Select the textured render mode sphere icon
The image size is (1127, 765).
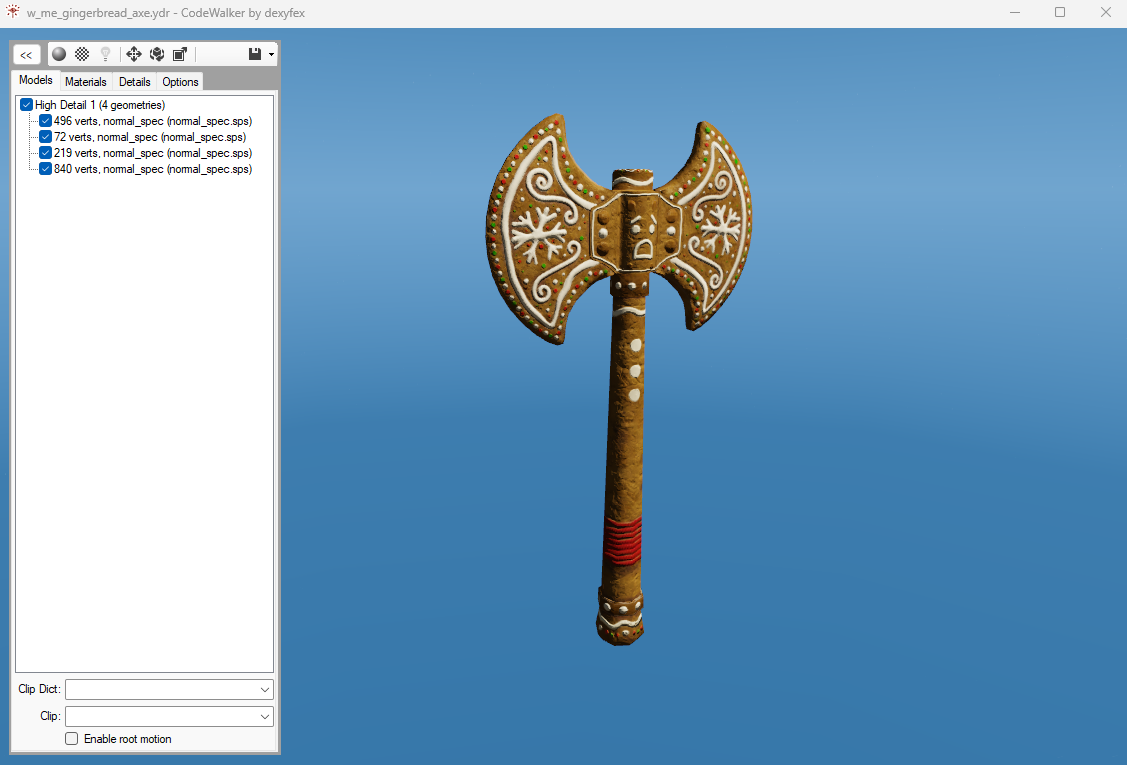click(58, 54)
